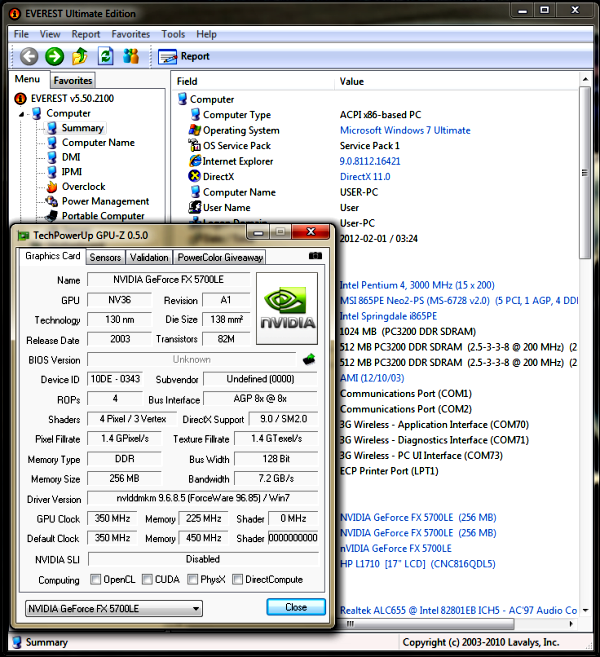This screenshot has height=657, width=600.
Task: Select Overclock flame icon in the tree
Action: coord(52,186)
